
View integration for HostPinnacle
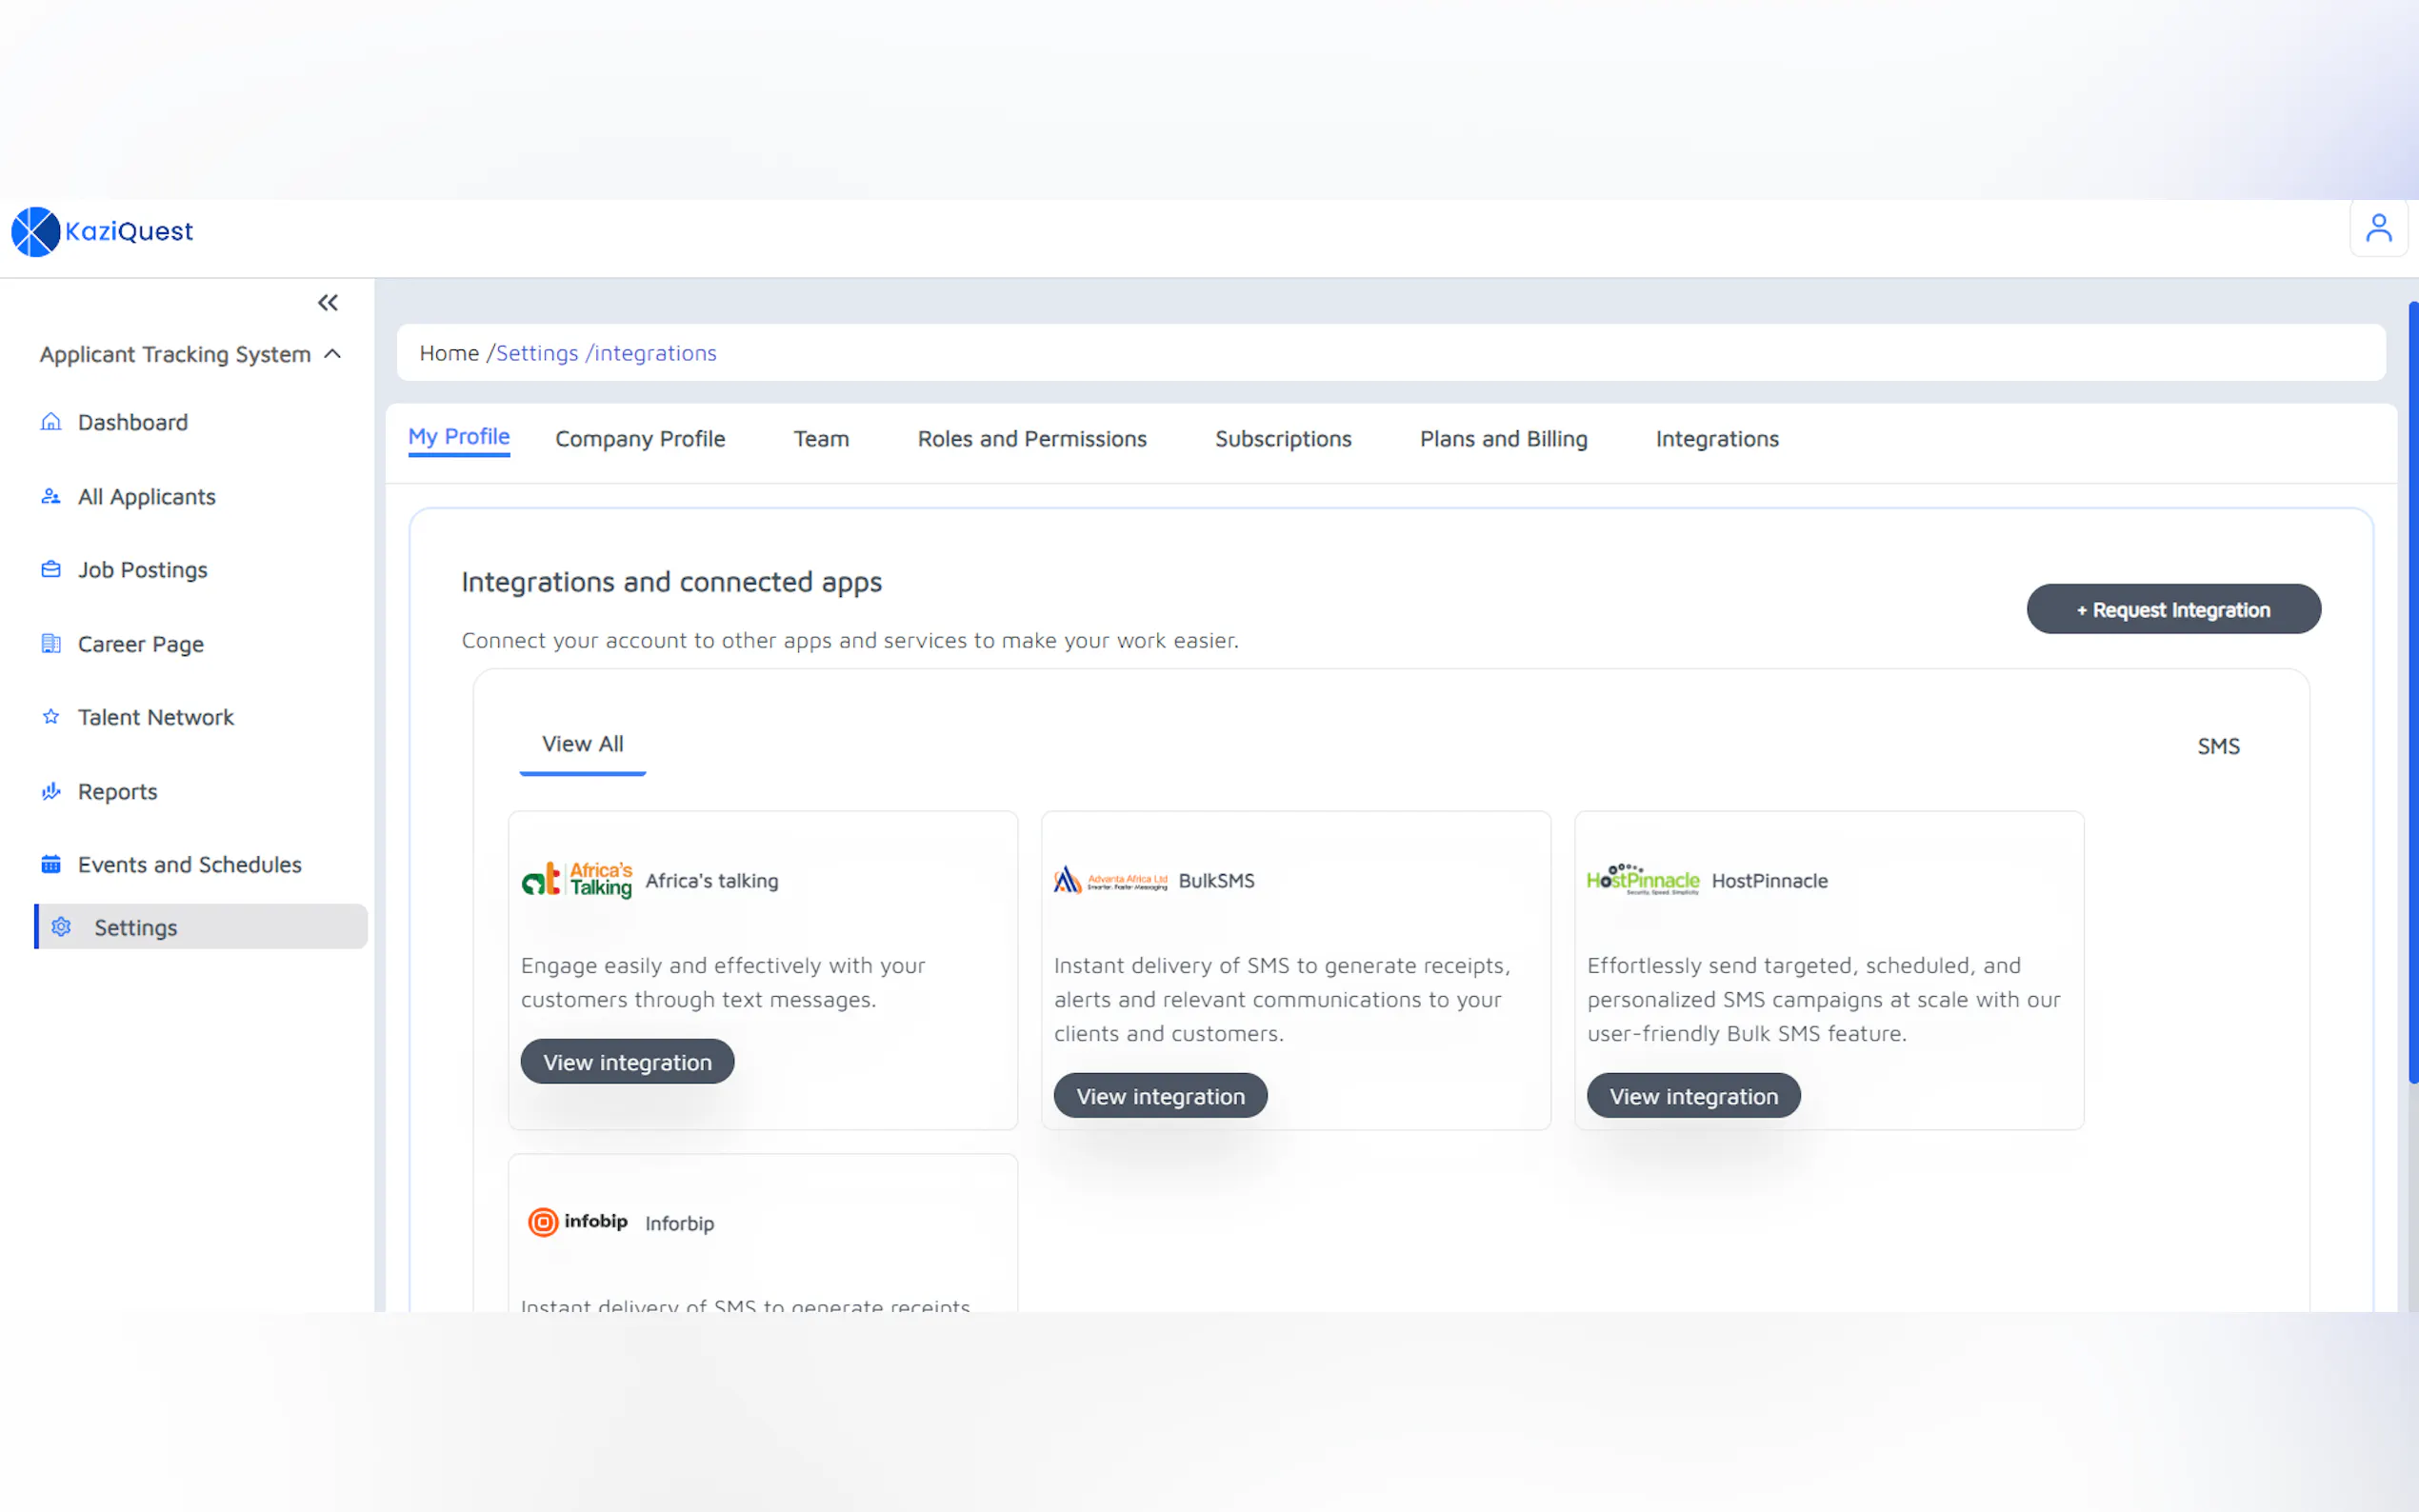pos(1692,1096)
